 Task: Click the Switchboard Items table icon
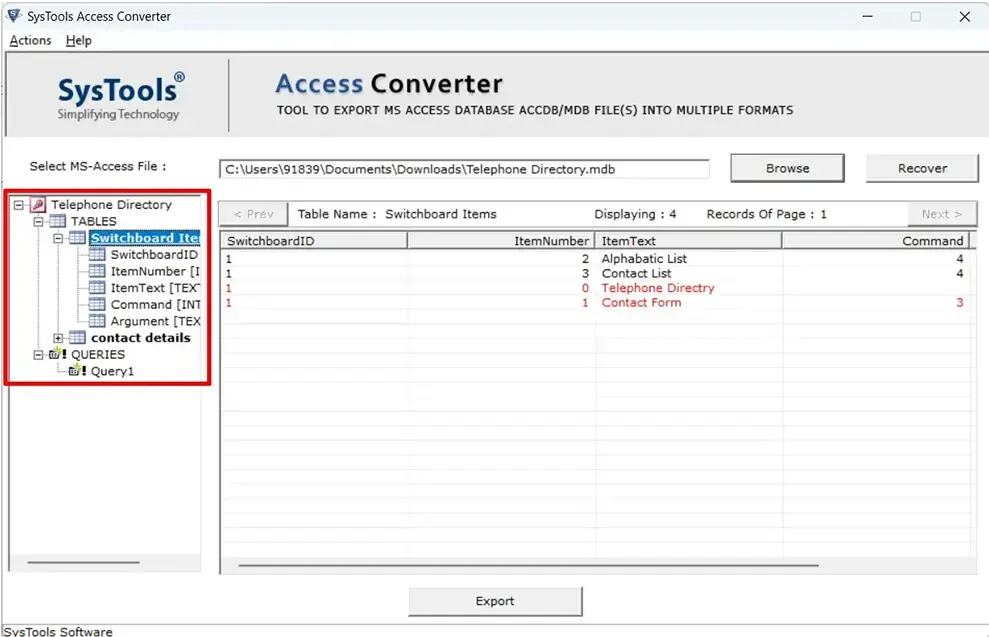coord(78,238)
